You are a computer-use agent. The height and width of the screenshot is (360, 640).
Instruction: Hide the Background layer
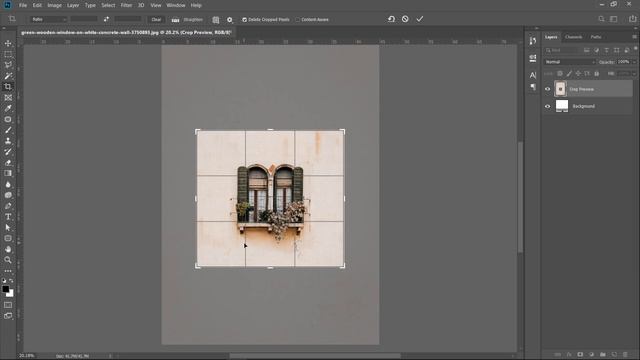(547, 106)
